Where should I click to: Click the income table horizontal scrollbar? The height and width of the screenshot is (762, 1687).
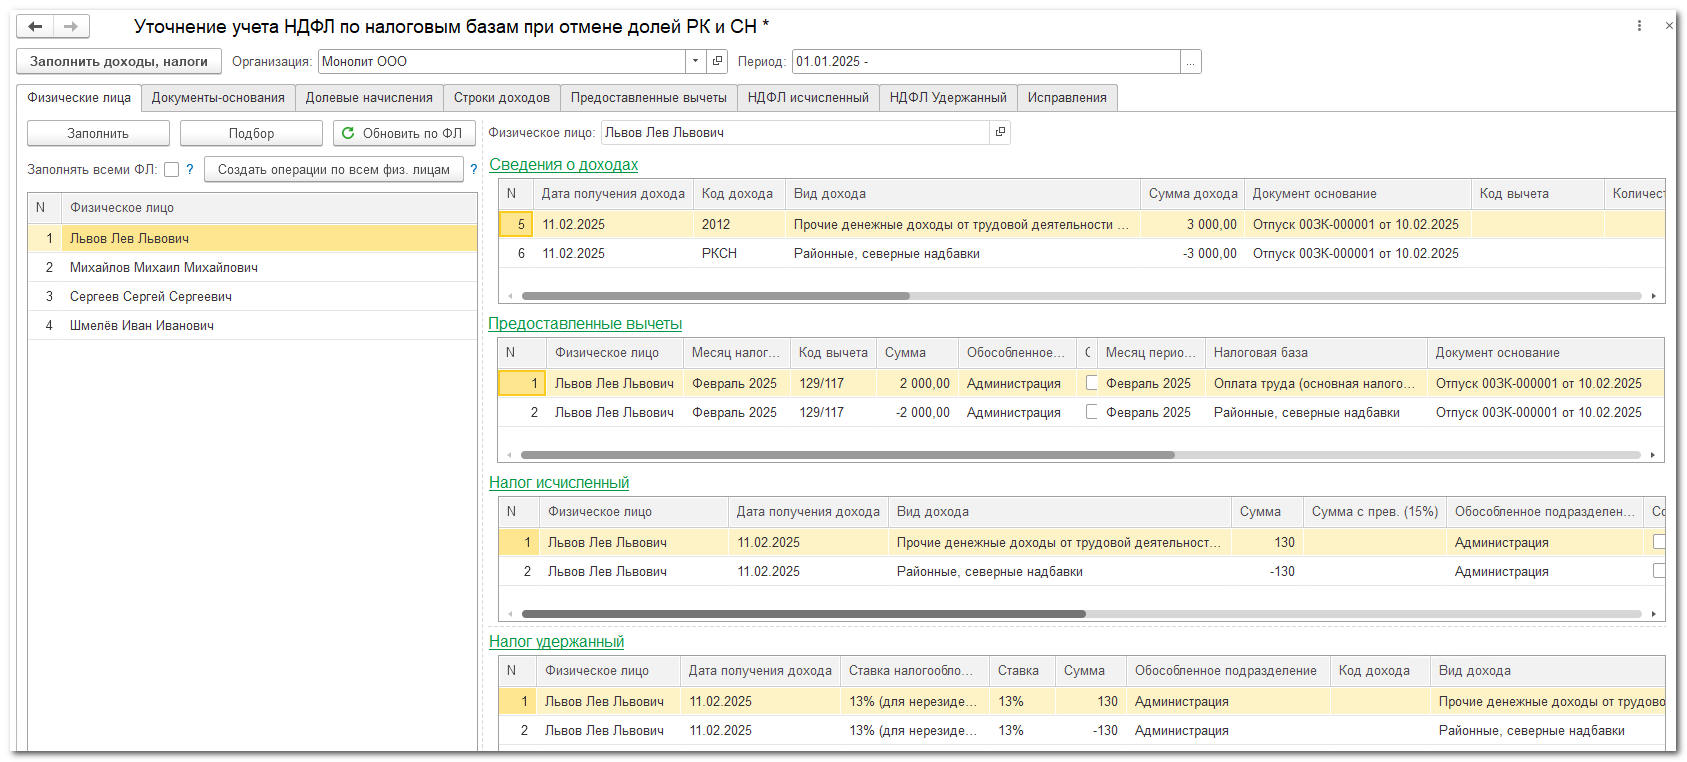[x=715, y=296]
